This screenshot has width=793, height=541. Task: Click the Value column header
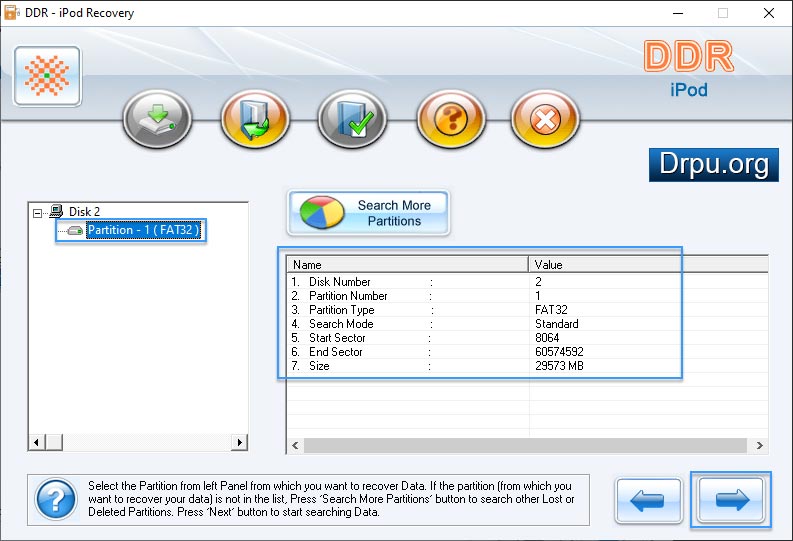pos(648,264)
